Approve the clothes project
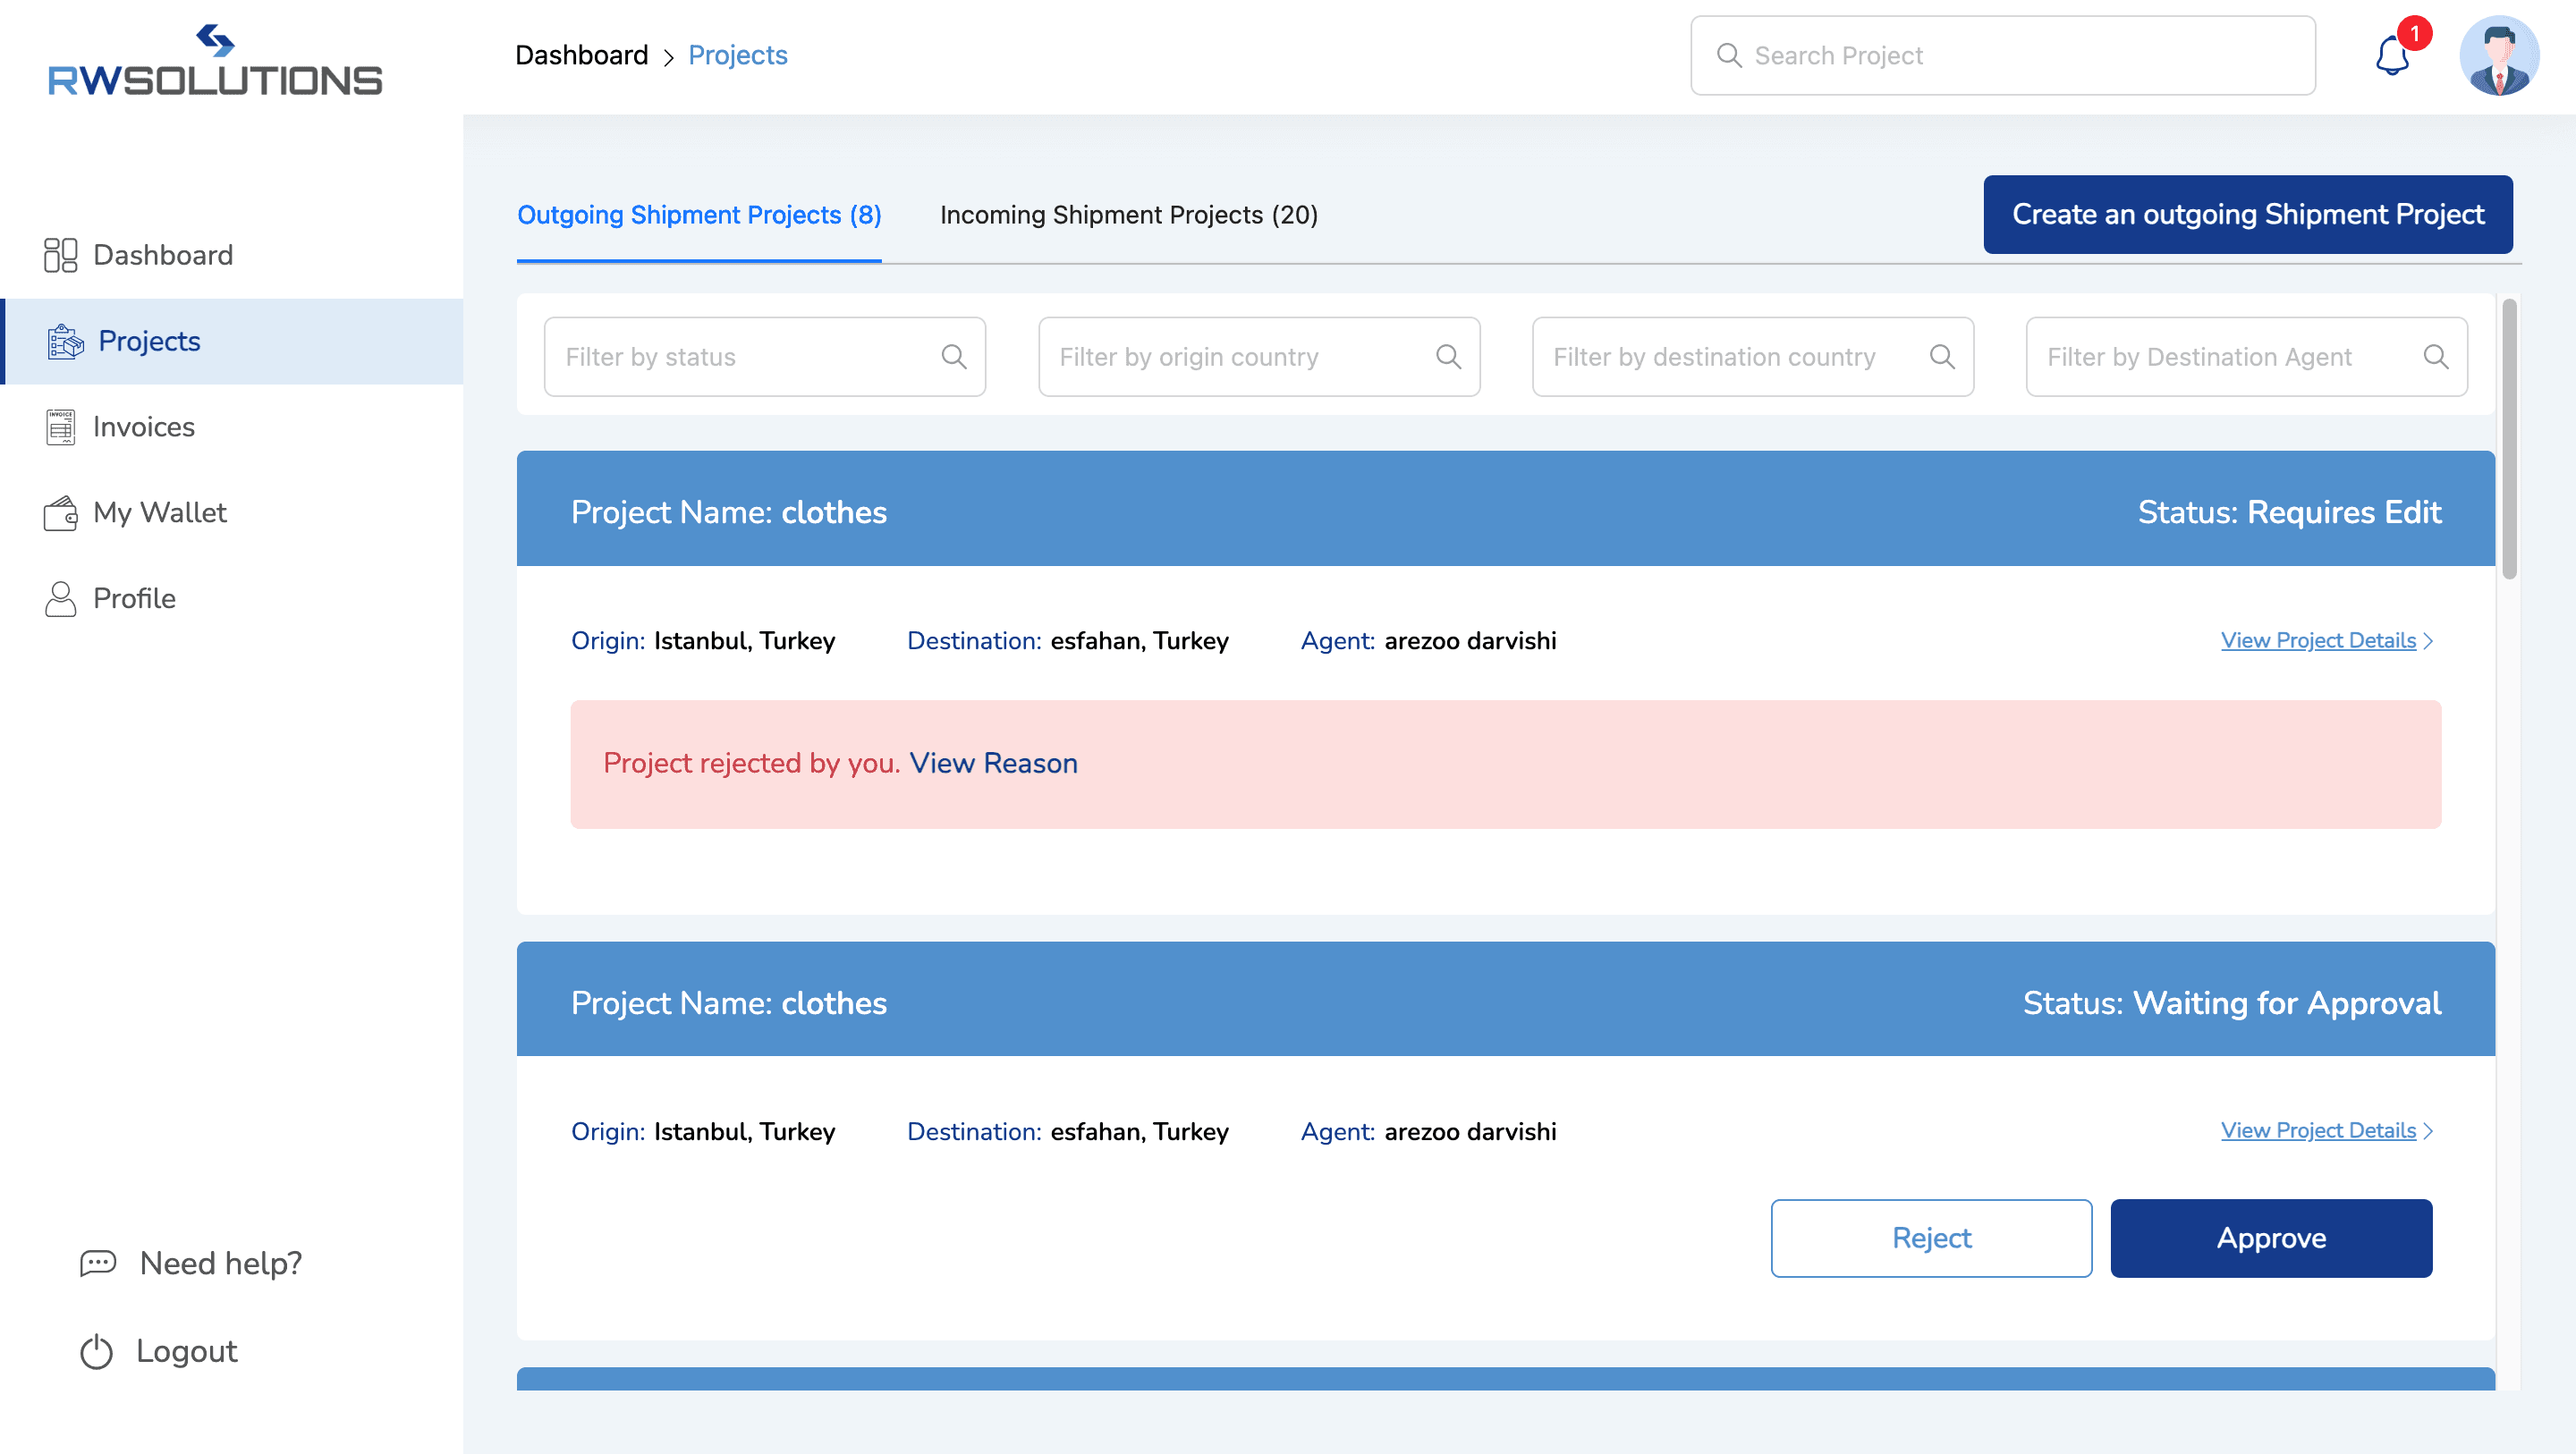The height and width of the screenshot is (1454, 2576). [2271, 1238]
